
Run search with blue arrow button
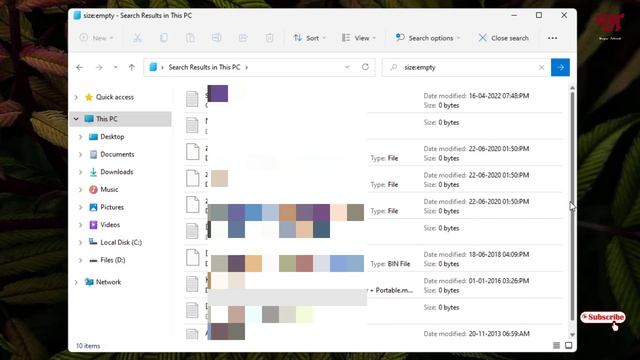point(560,67)
